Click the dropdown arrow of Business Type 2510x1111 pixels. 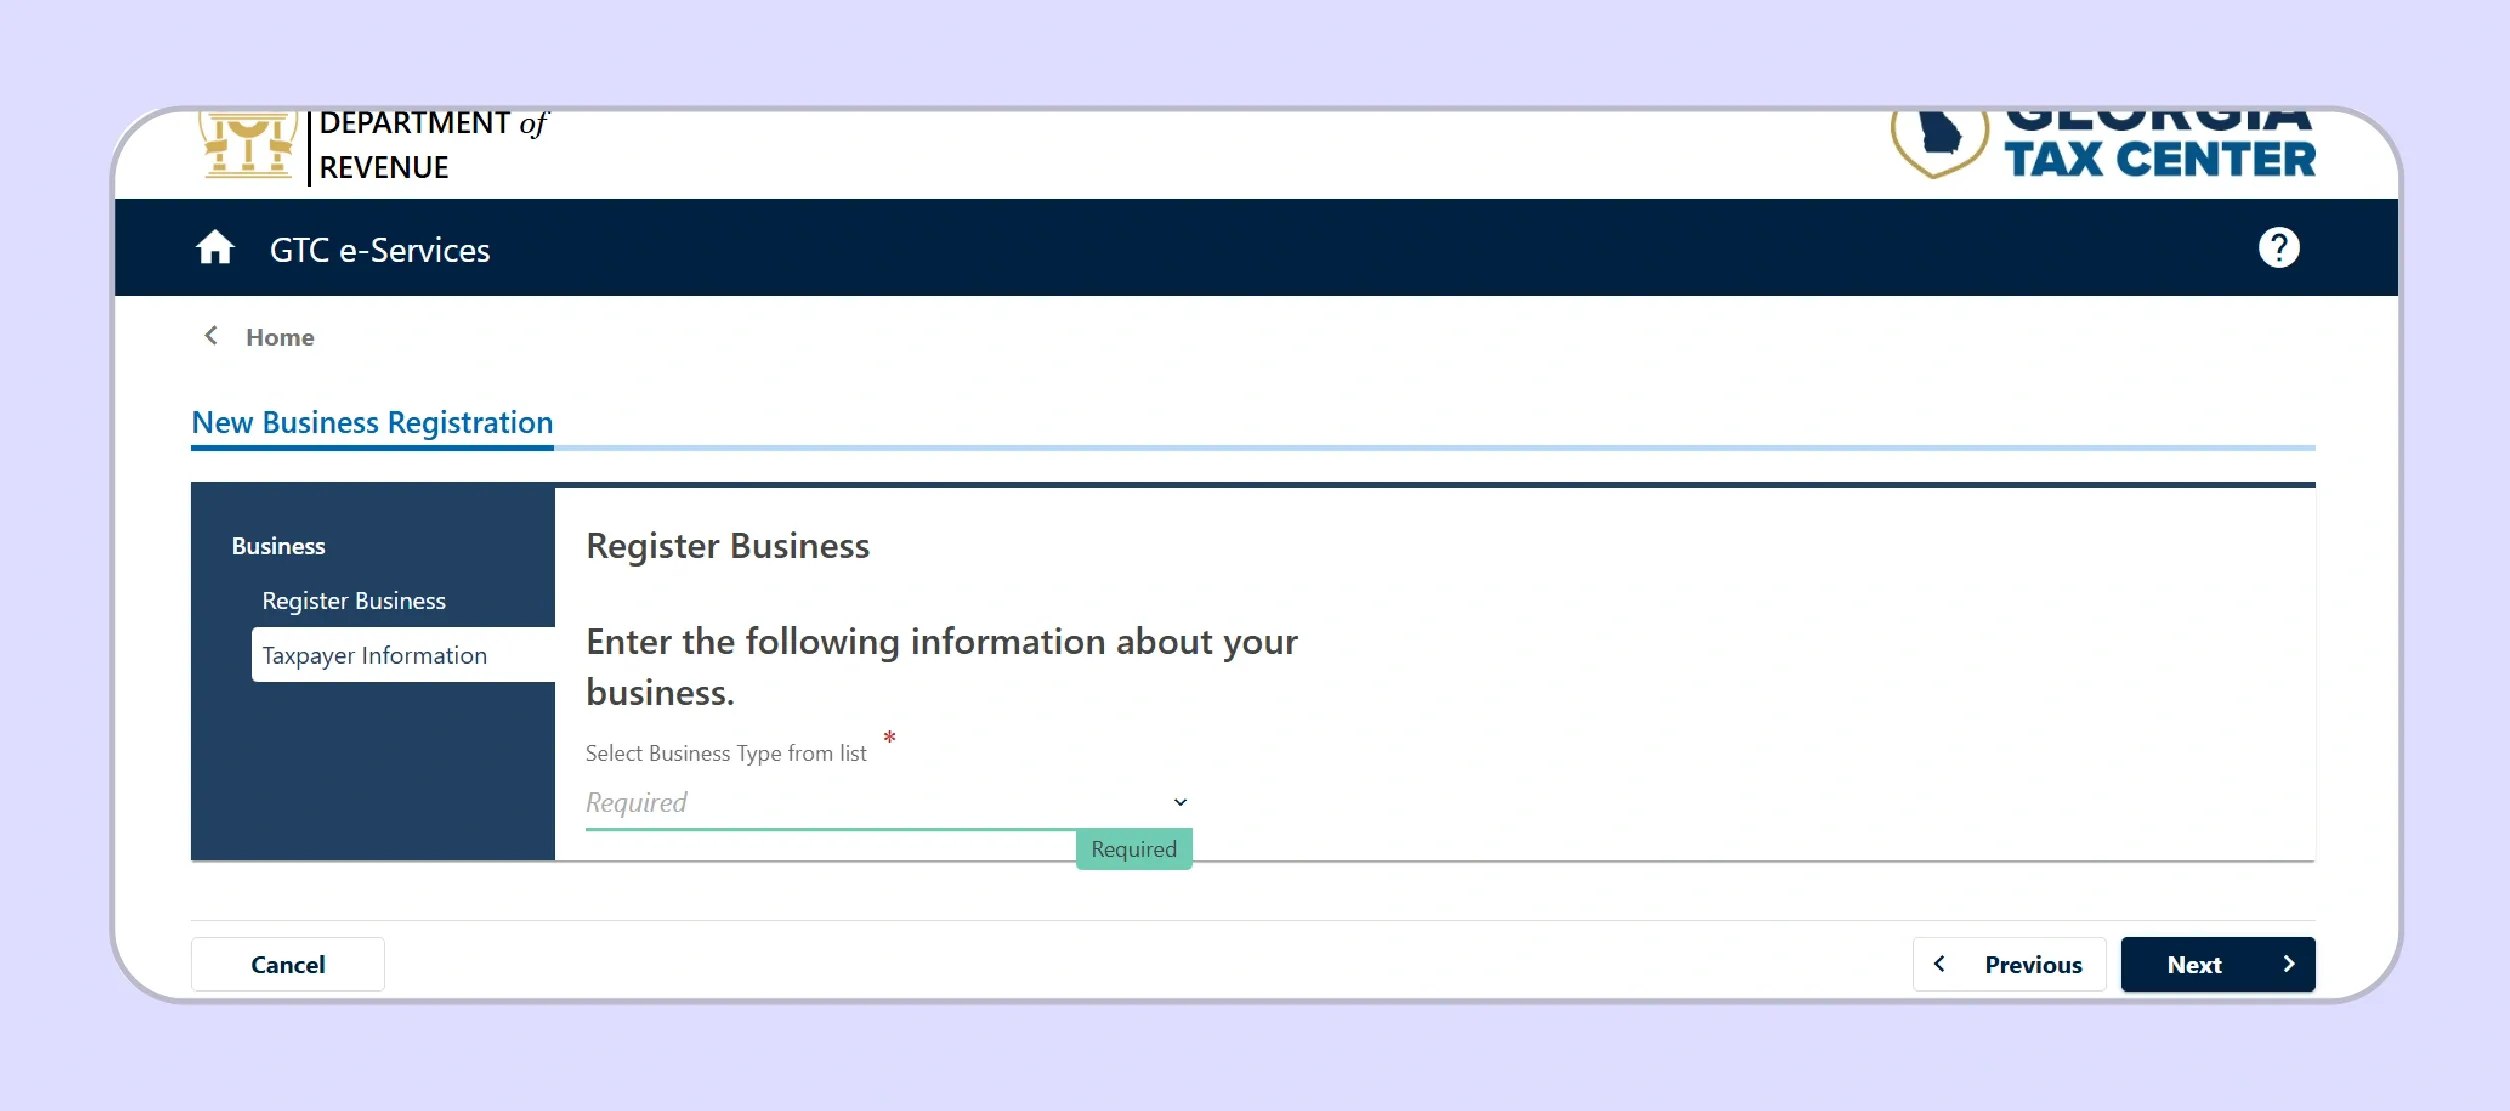pos(1180,803)
